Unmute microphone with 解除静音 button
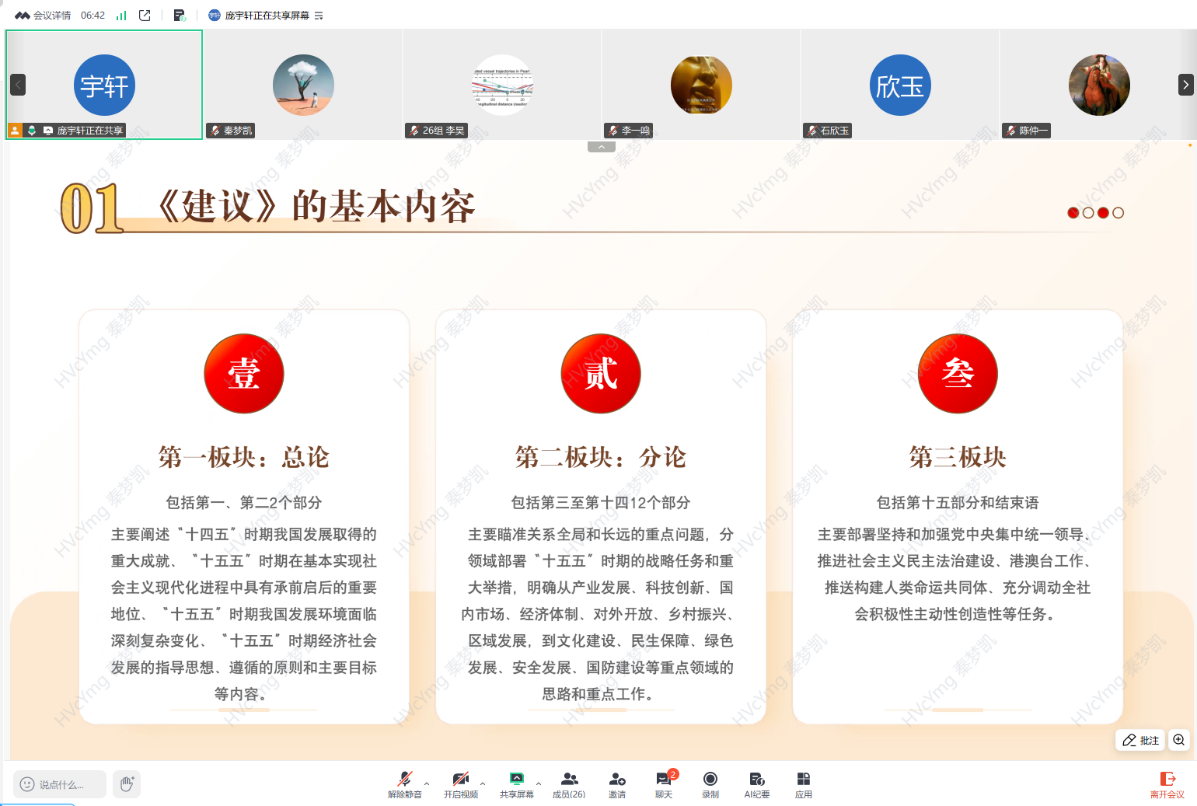The height and width of the screenshot is (806, 1197). click(404, 783)
